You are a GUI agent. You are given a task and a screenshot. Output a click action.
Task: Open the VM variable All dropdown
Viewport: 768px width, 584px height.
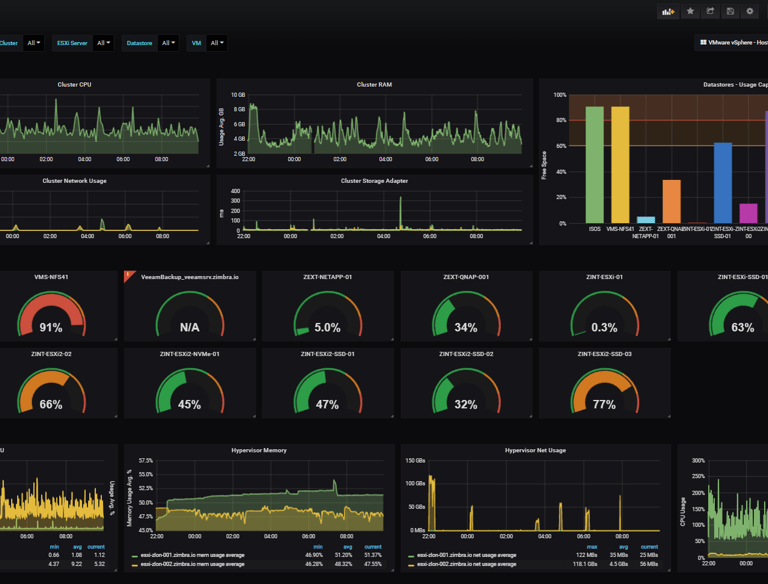click(217, 43)
